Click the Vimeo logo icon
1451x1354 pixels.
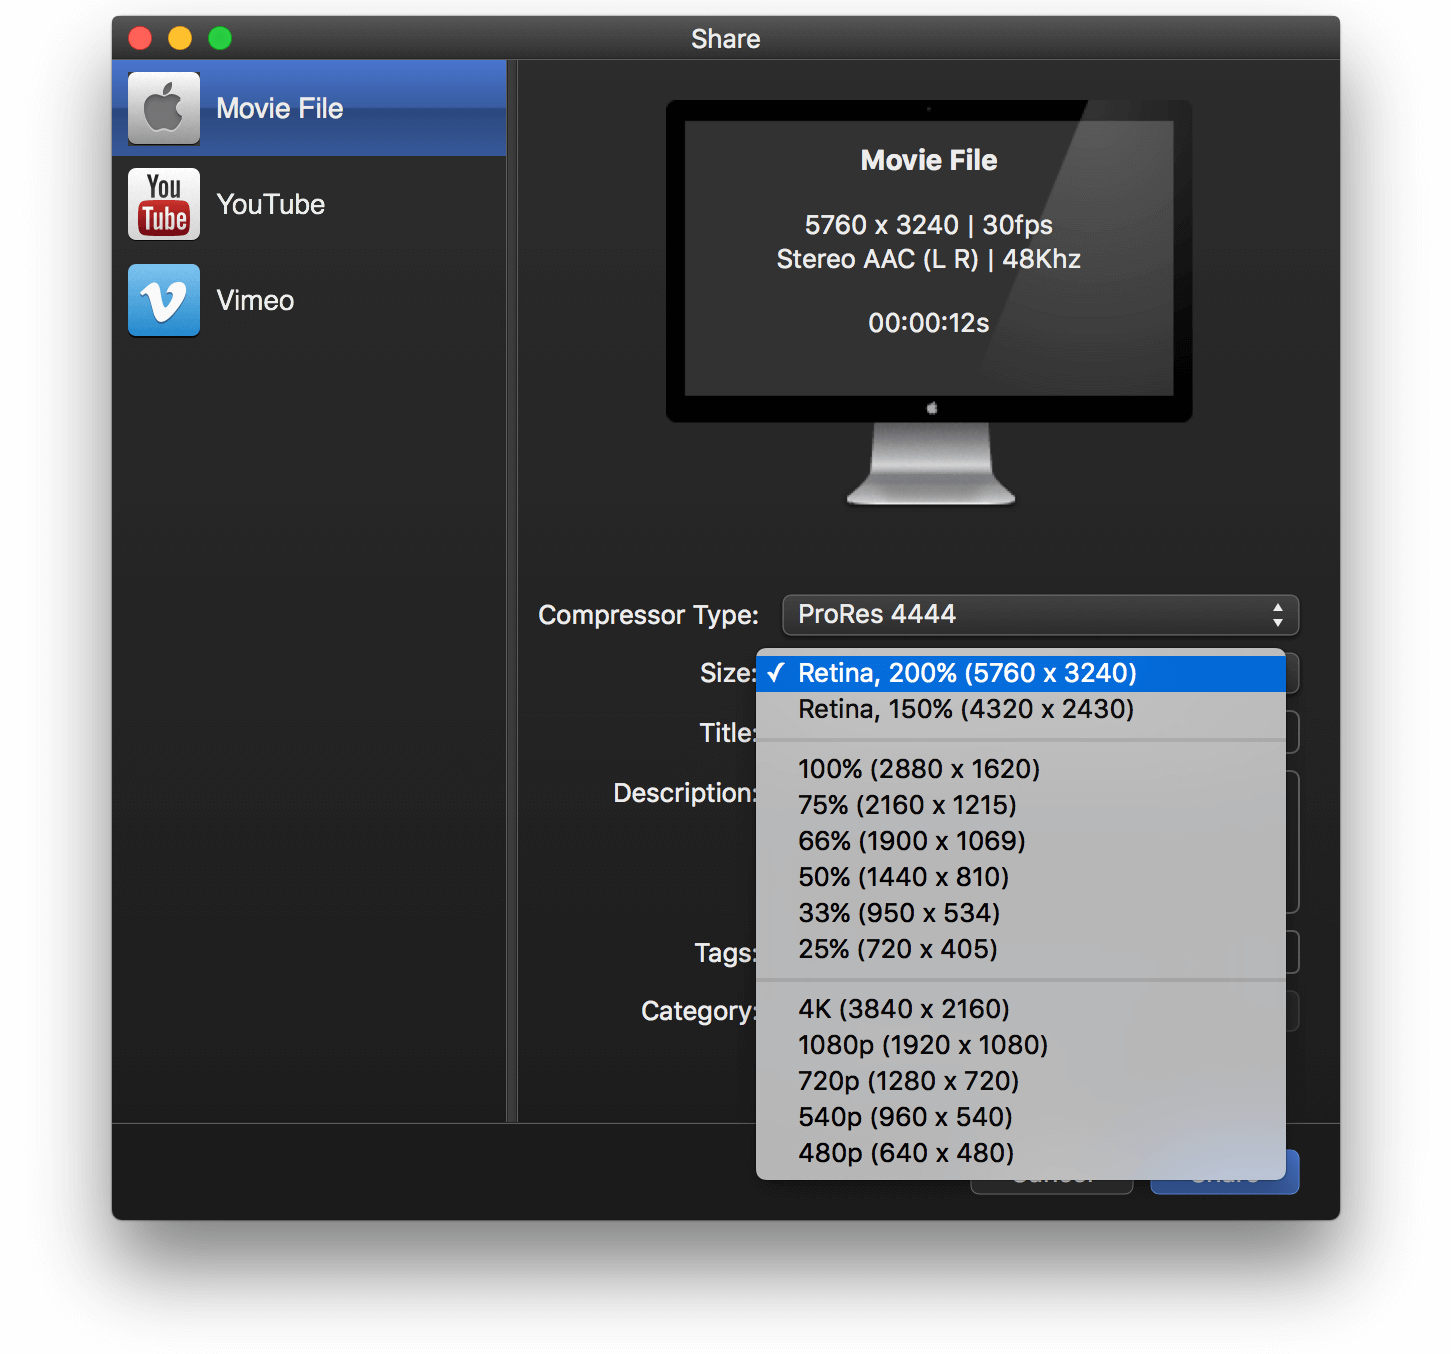tap(164, 300)
